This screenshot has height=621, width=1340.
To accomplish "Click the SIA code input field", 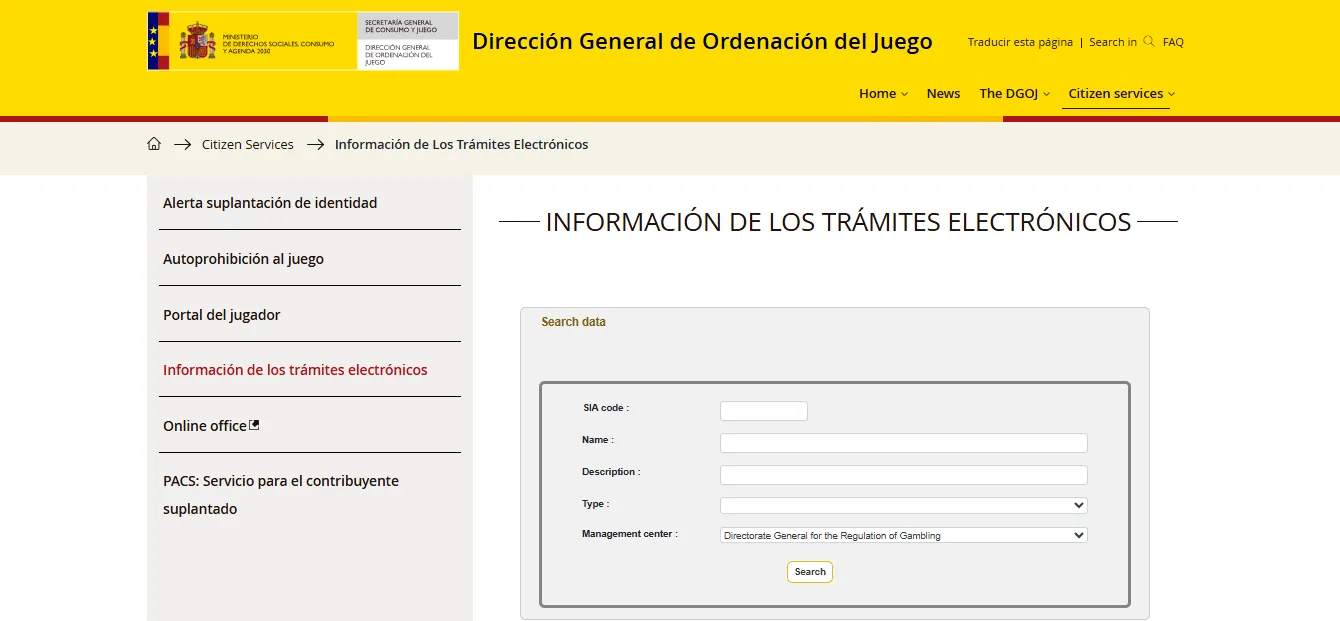I will [763, 410].
